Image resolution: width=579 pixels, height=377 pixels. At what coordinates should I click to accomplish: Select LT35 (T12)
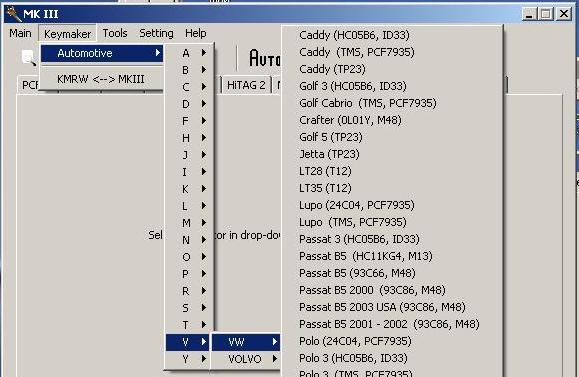point(392,188)
